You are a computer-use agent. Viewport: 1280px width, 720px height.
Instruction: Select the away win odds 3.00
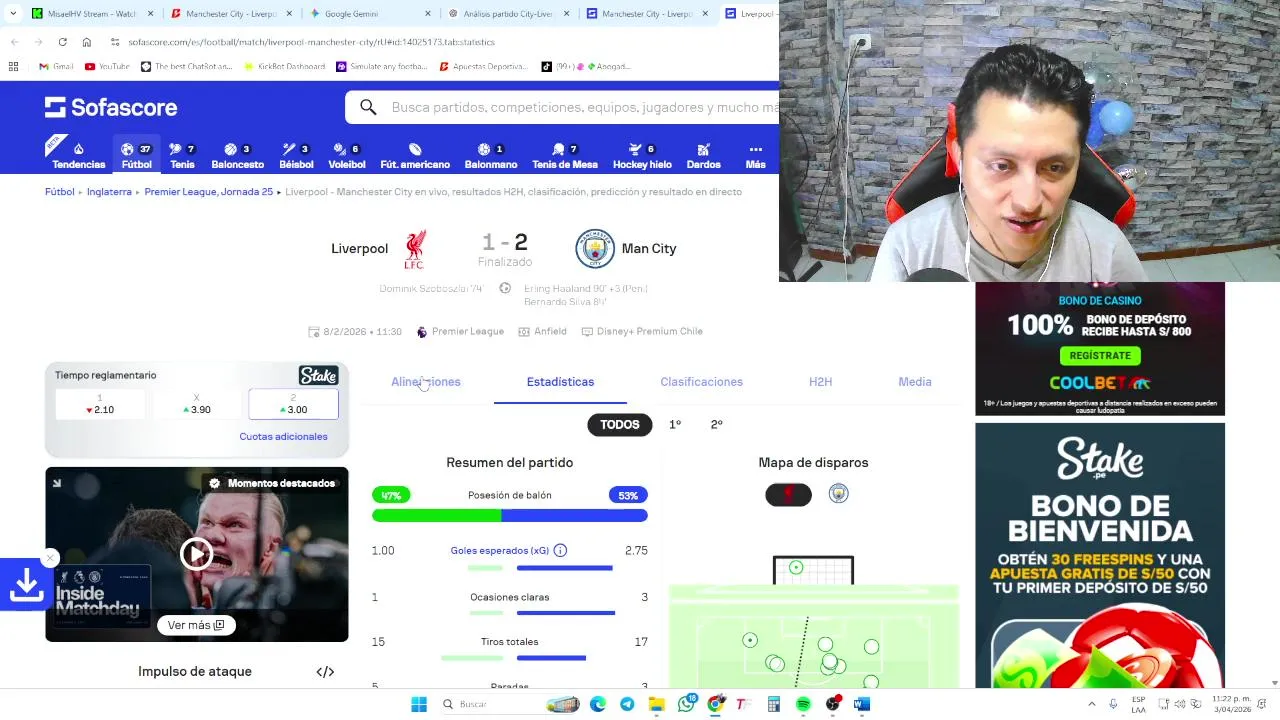click(293, 404)
